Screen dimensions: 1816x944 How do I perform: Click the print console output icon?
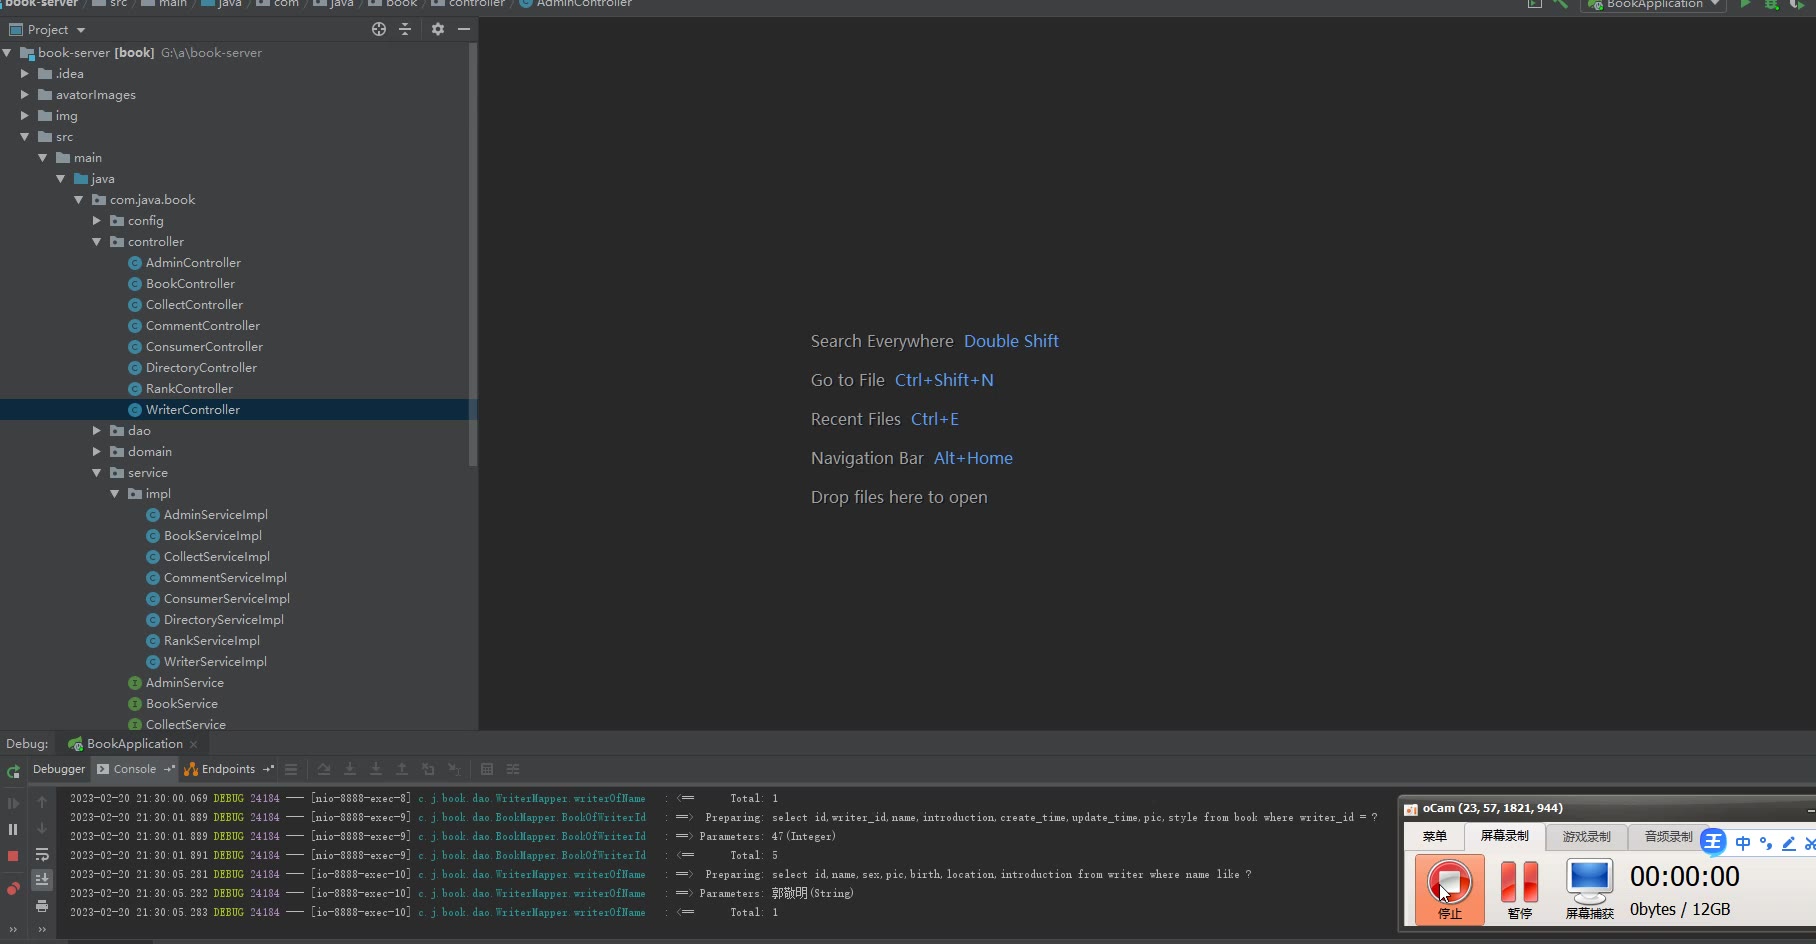point(42,906)
